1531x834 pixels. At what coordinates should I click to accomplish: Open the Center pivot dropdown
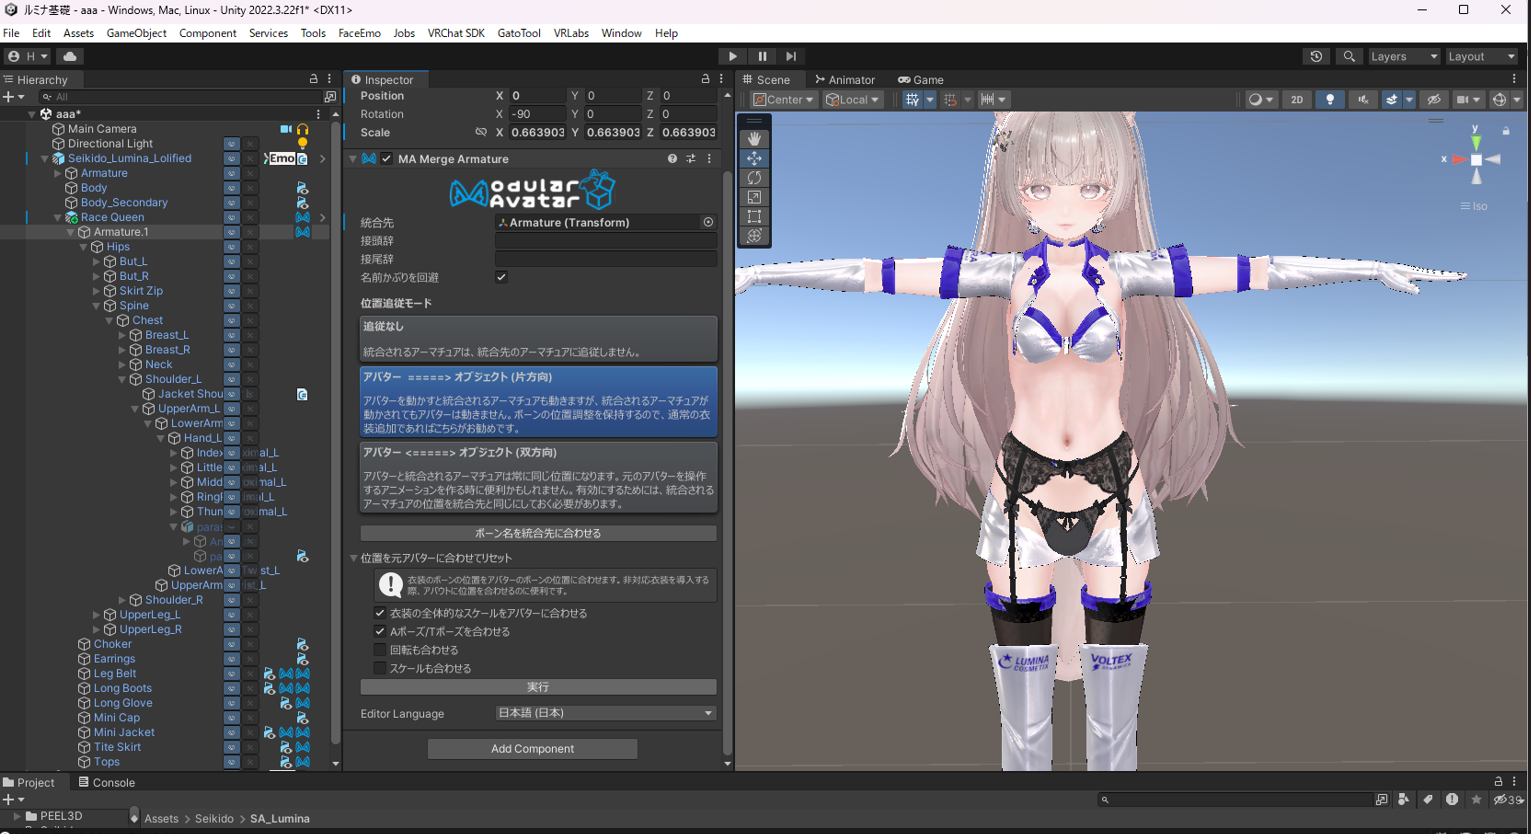pyautogui.click(x=784, y=100)
